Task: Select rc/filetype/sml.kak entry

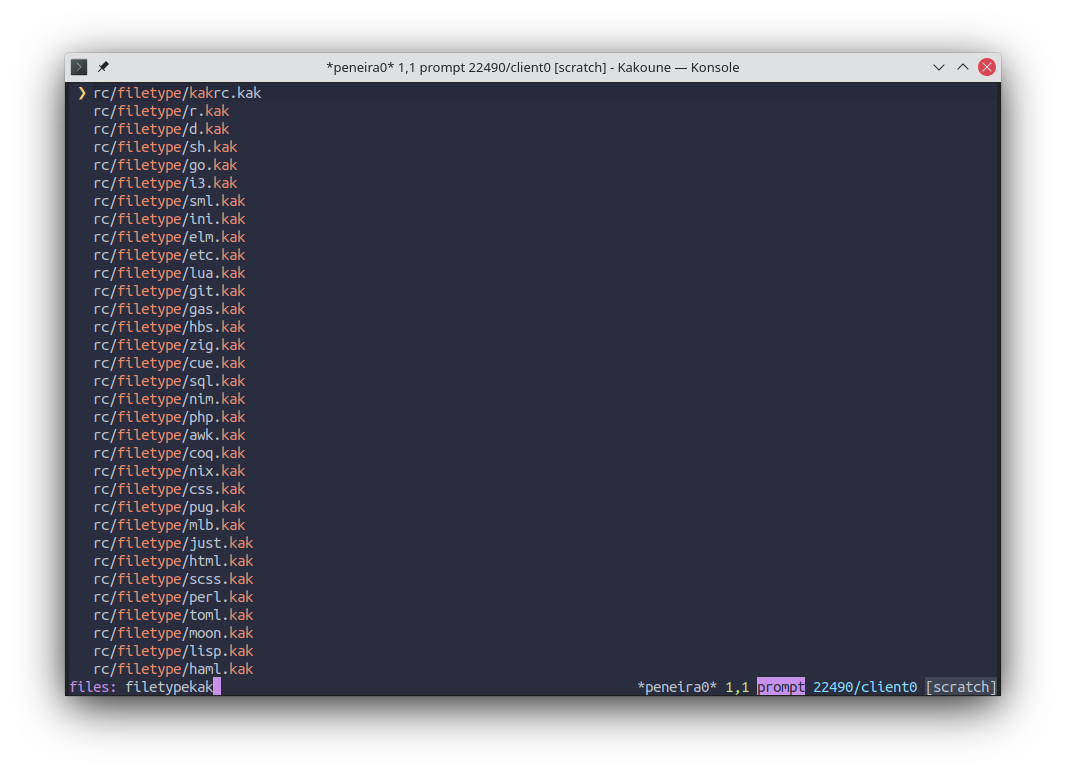Action: click(169, 201)
